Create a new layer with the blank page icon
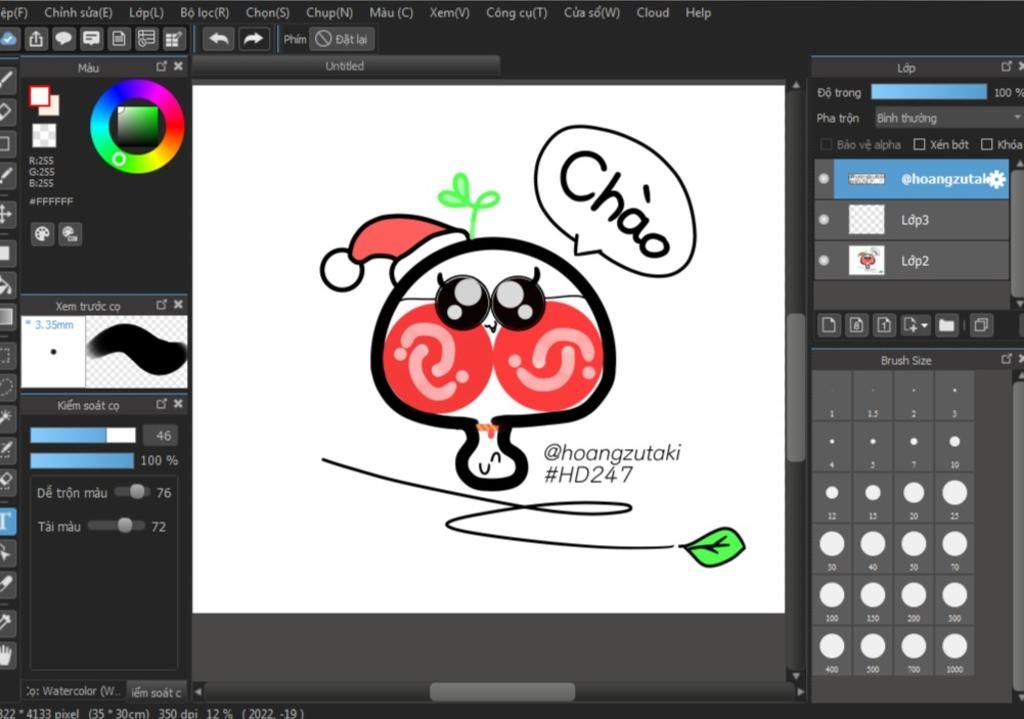Screen dimensions: 1024x719 (829, 325)
